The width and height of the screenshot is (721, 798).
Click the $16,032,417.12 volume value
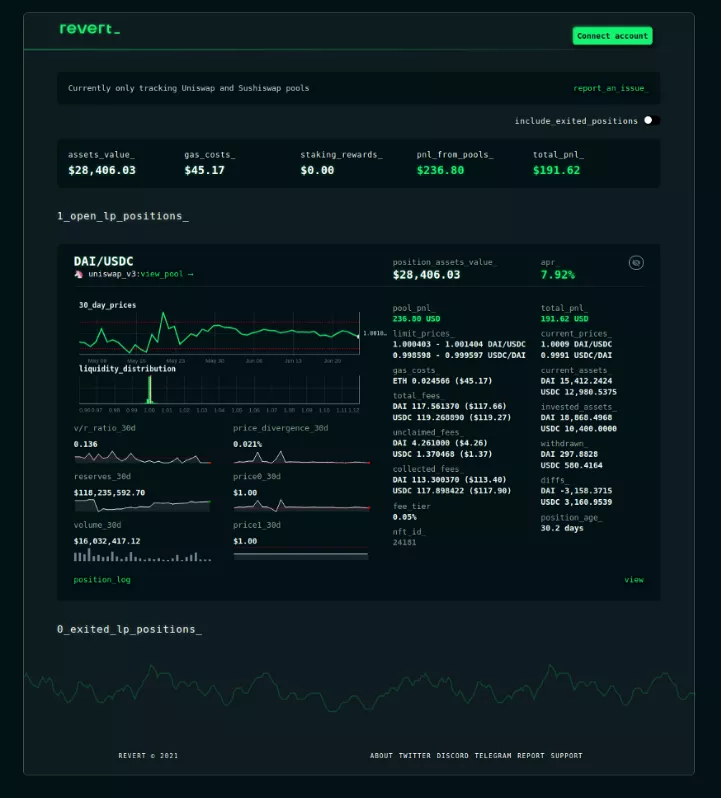coord(107,541)
